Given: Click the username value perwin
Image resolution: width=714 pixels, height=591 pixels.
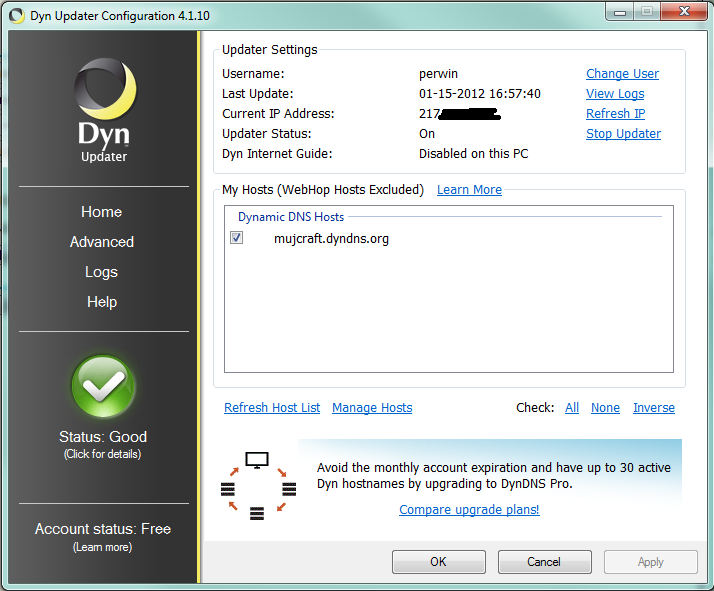Looking at the screenshot, I should coord(439,74).
